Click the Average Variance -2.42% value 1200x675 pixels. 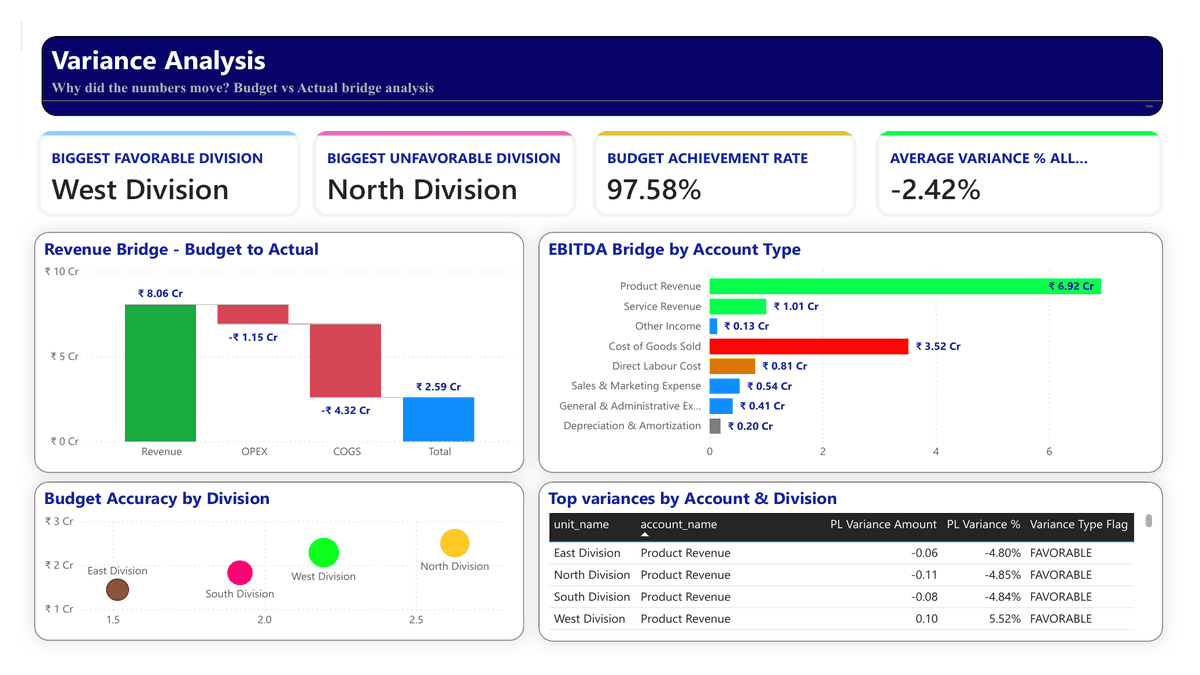click(x=935, y=189)
